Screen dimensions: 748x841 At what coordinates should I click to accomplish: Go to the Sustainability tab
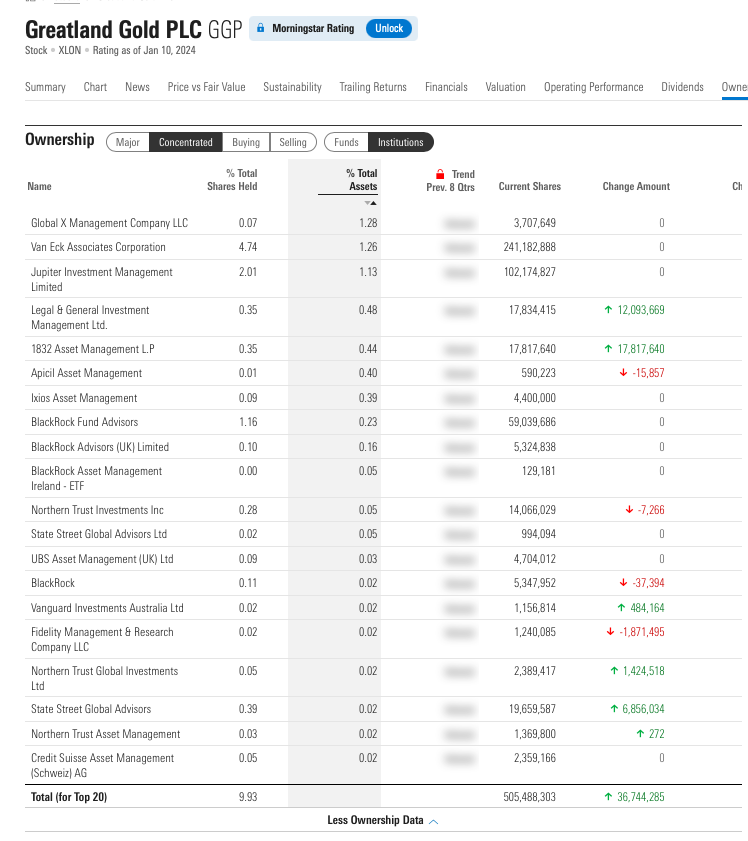pyautogui.click(x=292, y=87)
